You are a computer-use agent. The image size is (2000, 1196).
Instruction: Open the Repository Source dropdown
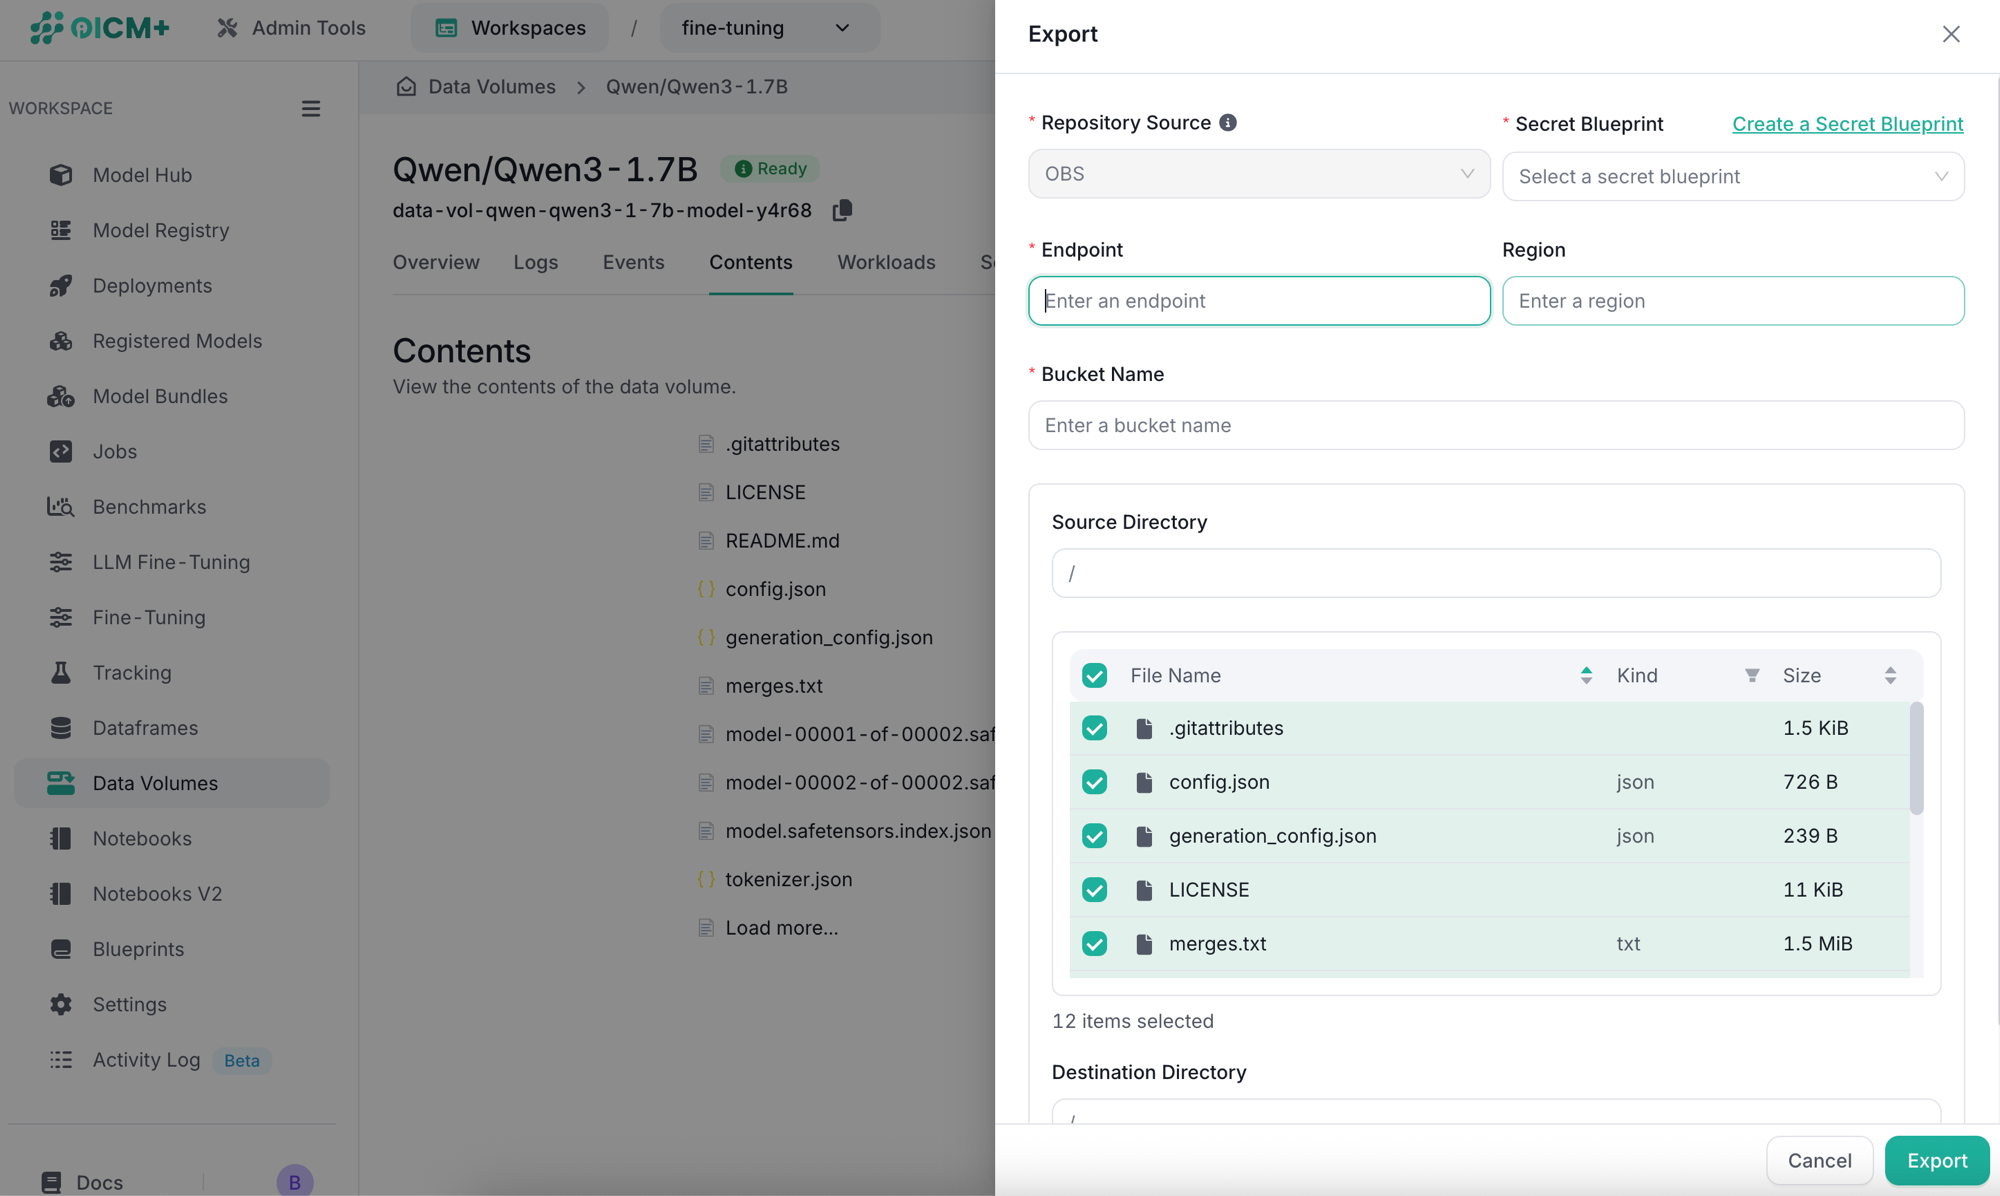click(x=1259, y=174)
